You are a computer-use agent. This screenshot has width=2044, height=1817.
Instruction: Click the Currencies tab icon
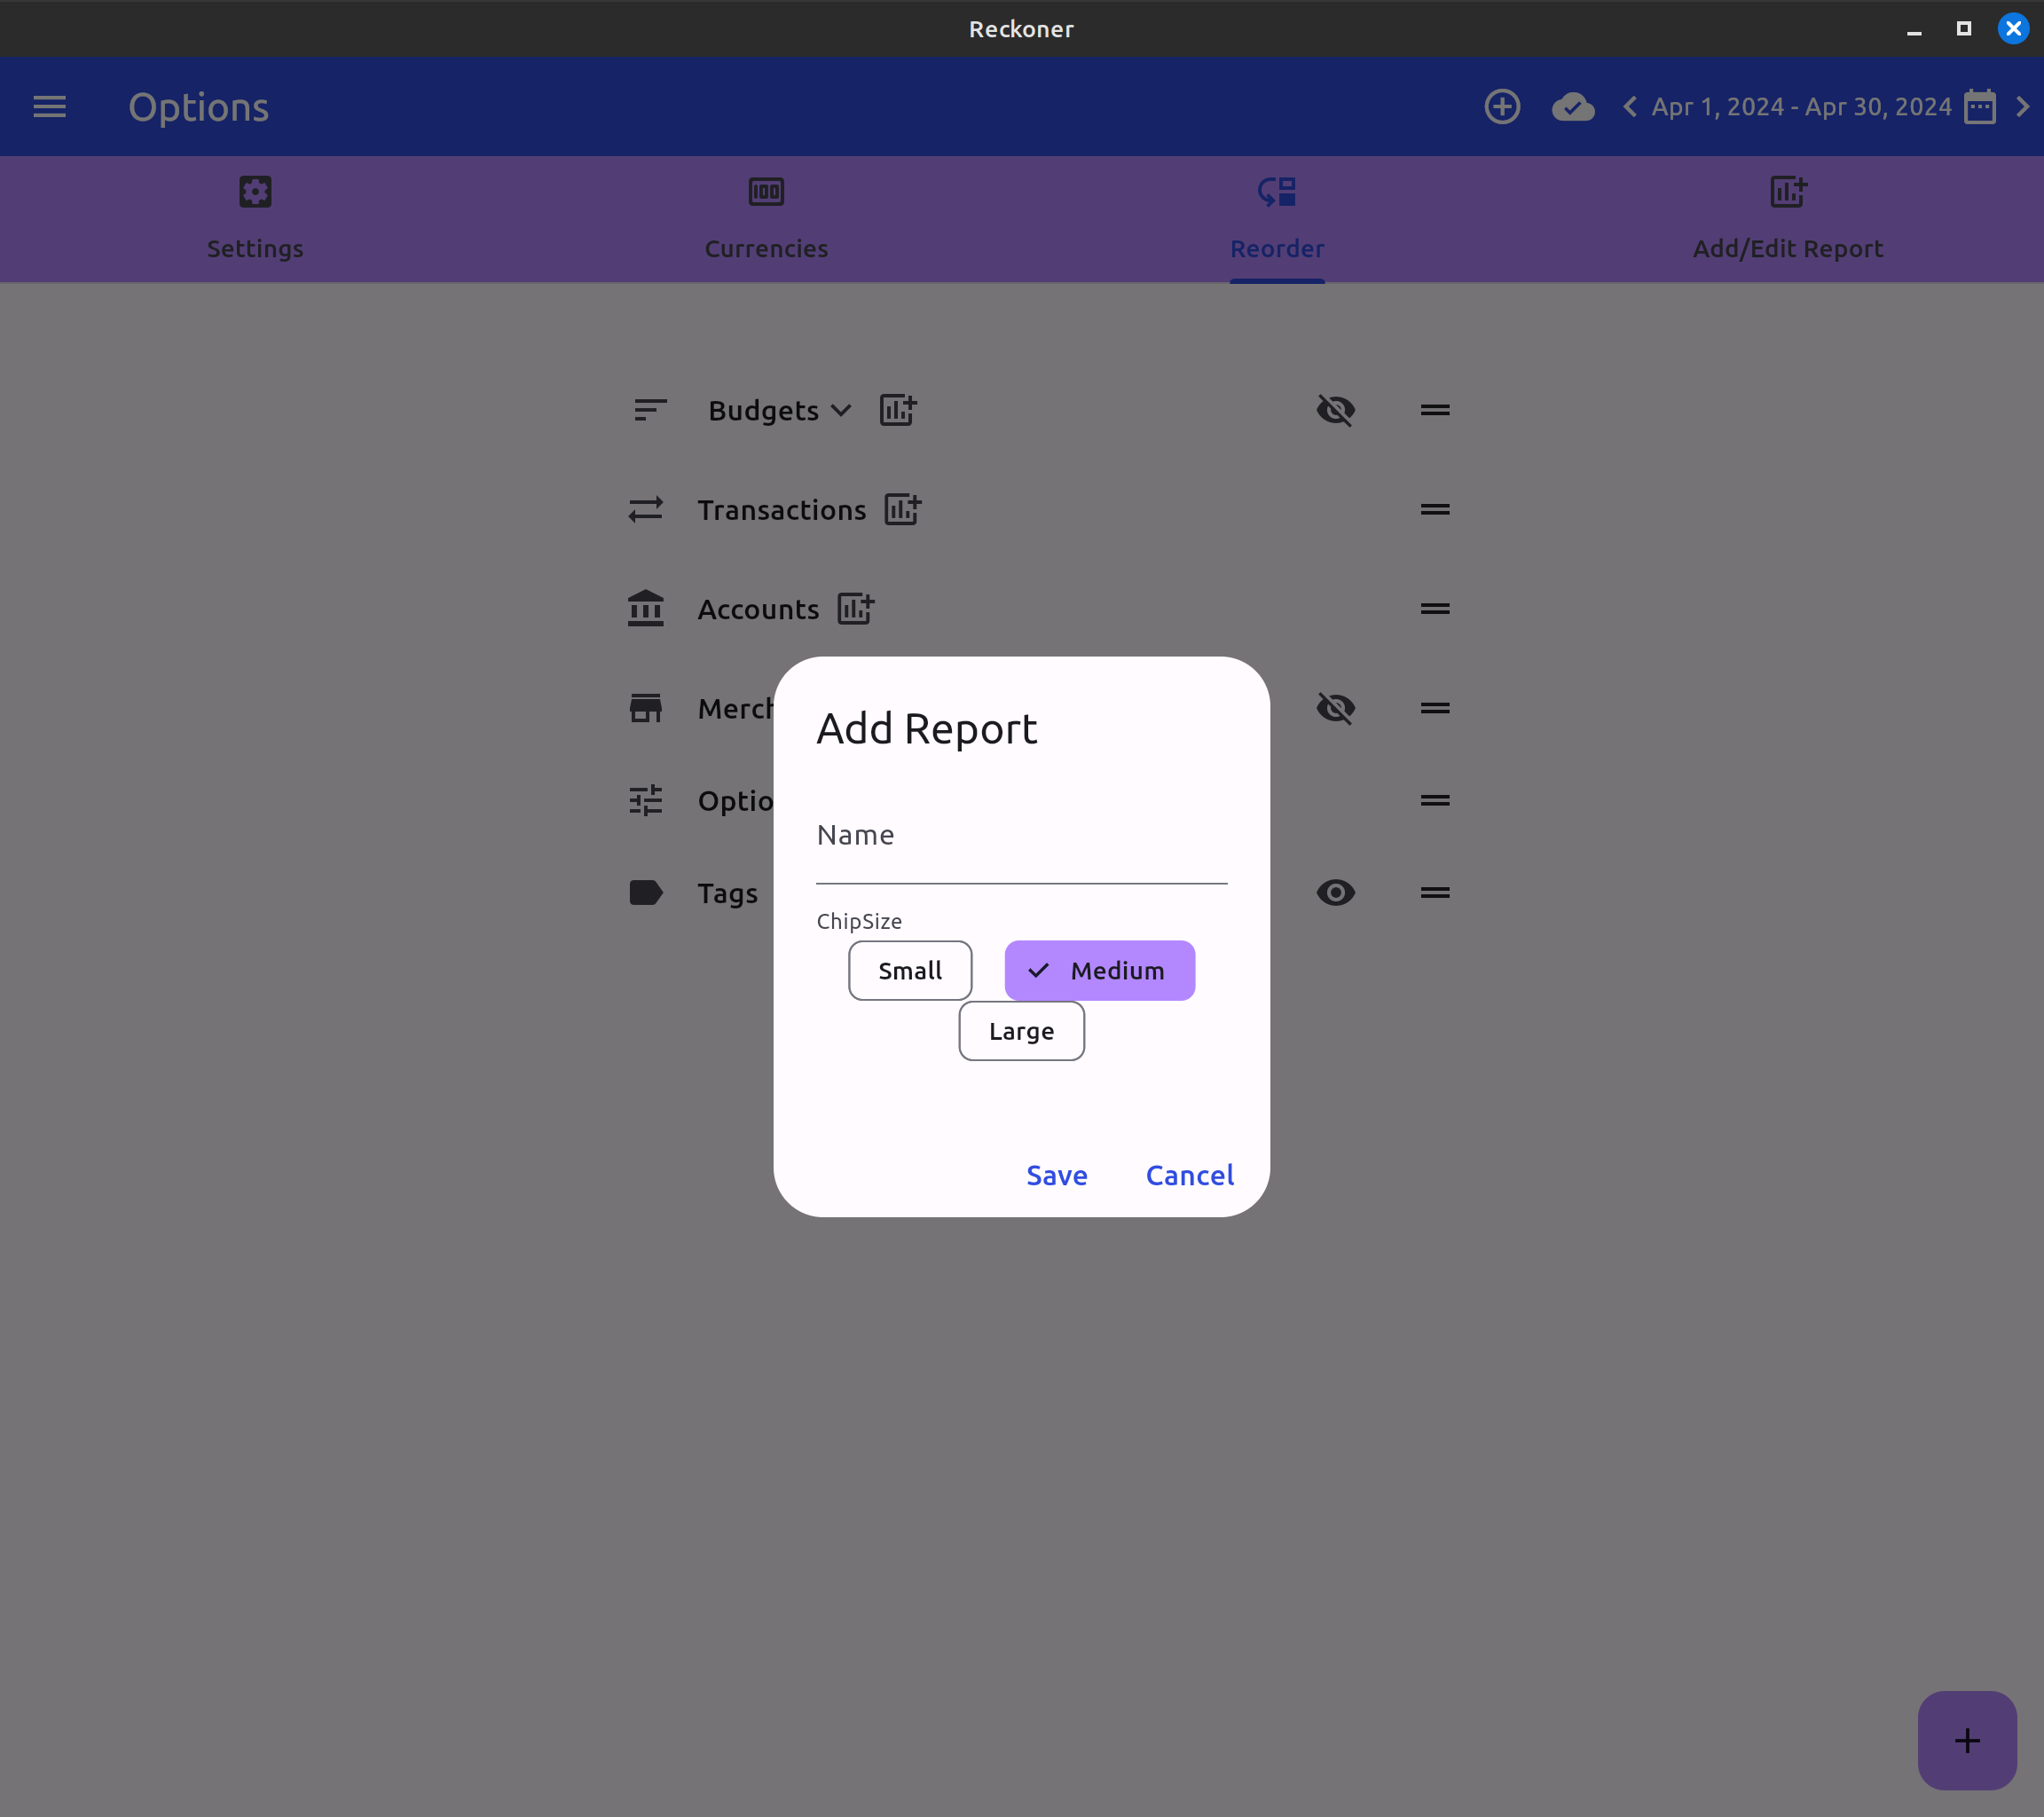(766, 191)
